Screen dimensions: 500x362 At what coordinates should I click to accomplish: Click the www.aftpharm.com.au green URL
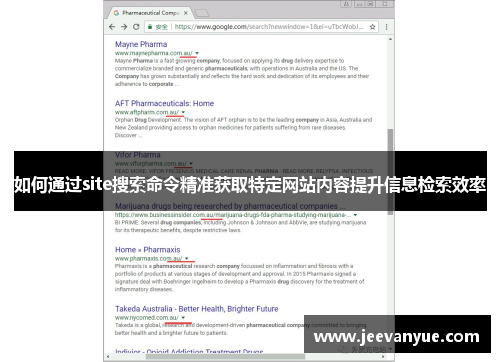(x=147, y=112)
